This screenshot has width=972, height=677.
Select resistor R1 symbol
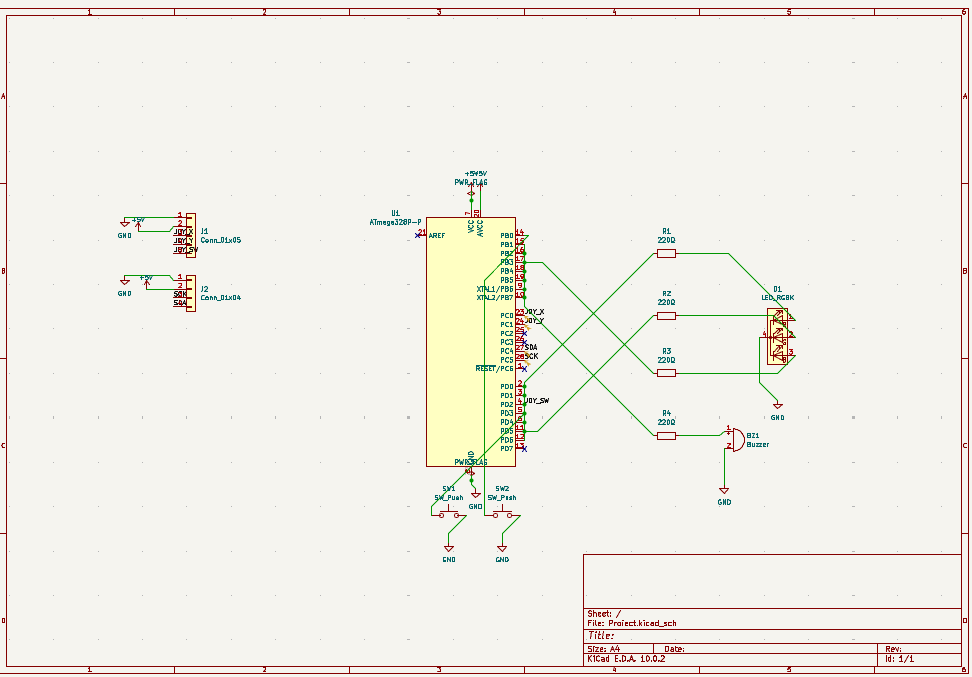666,254
